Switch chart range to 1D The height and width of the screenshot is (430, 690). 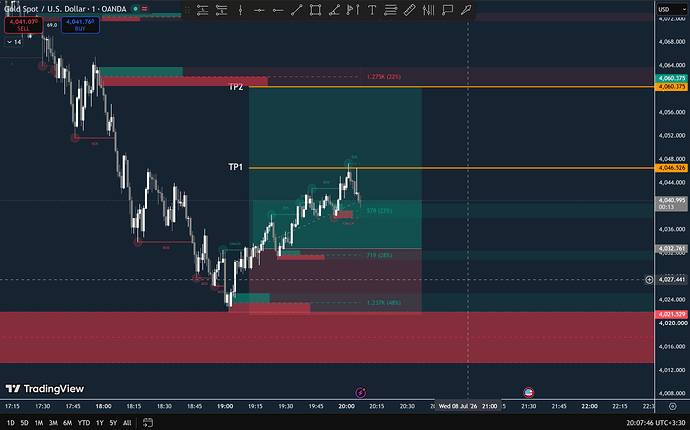11,423
